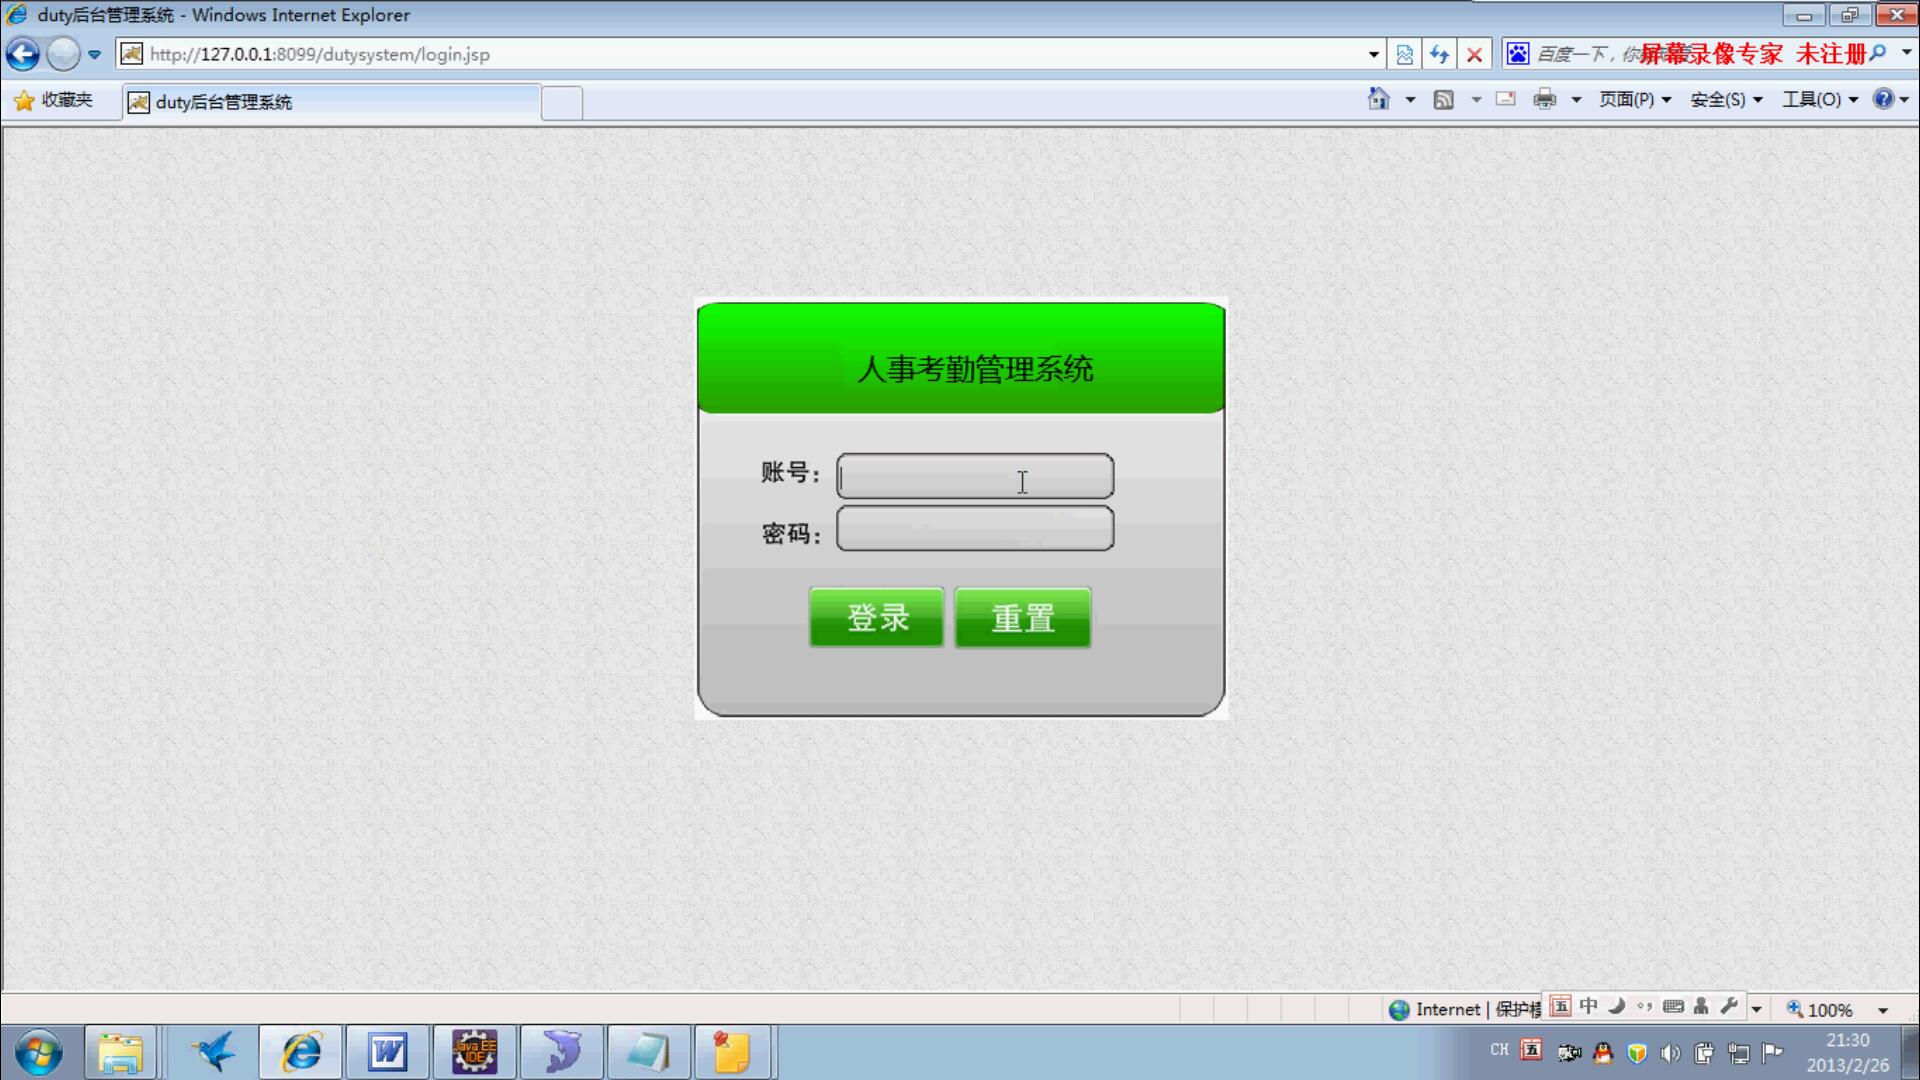
Task: Click the blue help question mark icon
Action: pos(1883,98)
